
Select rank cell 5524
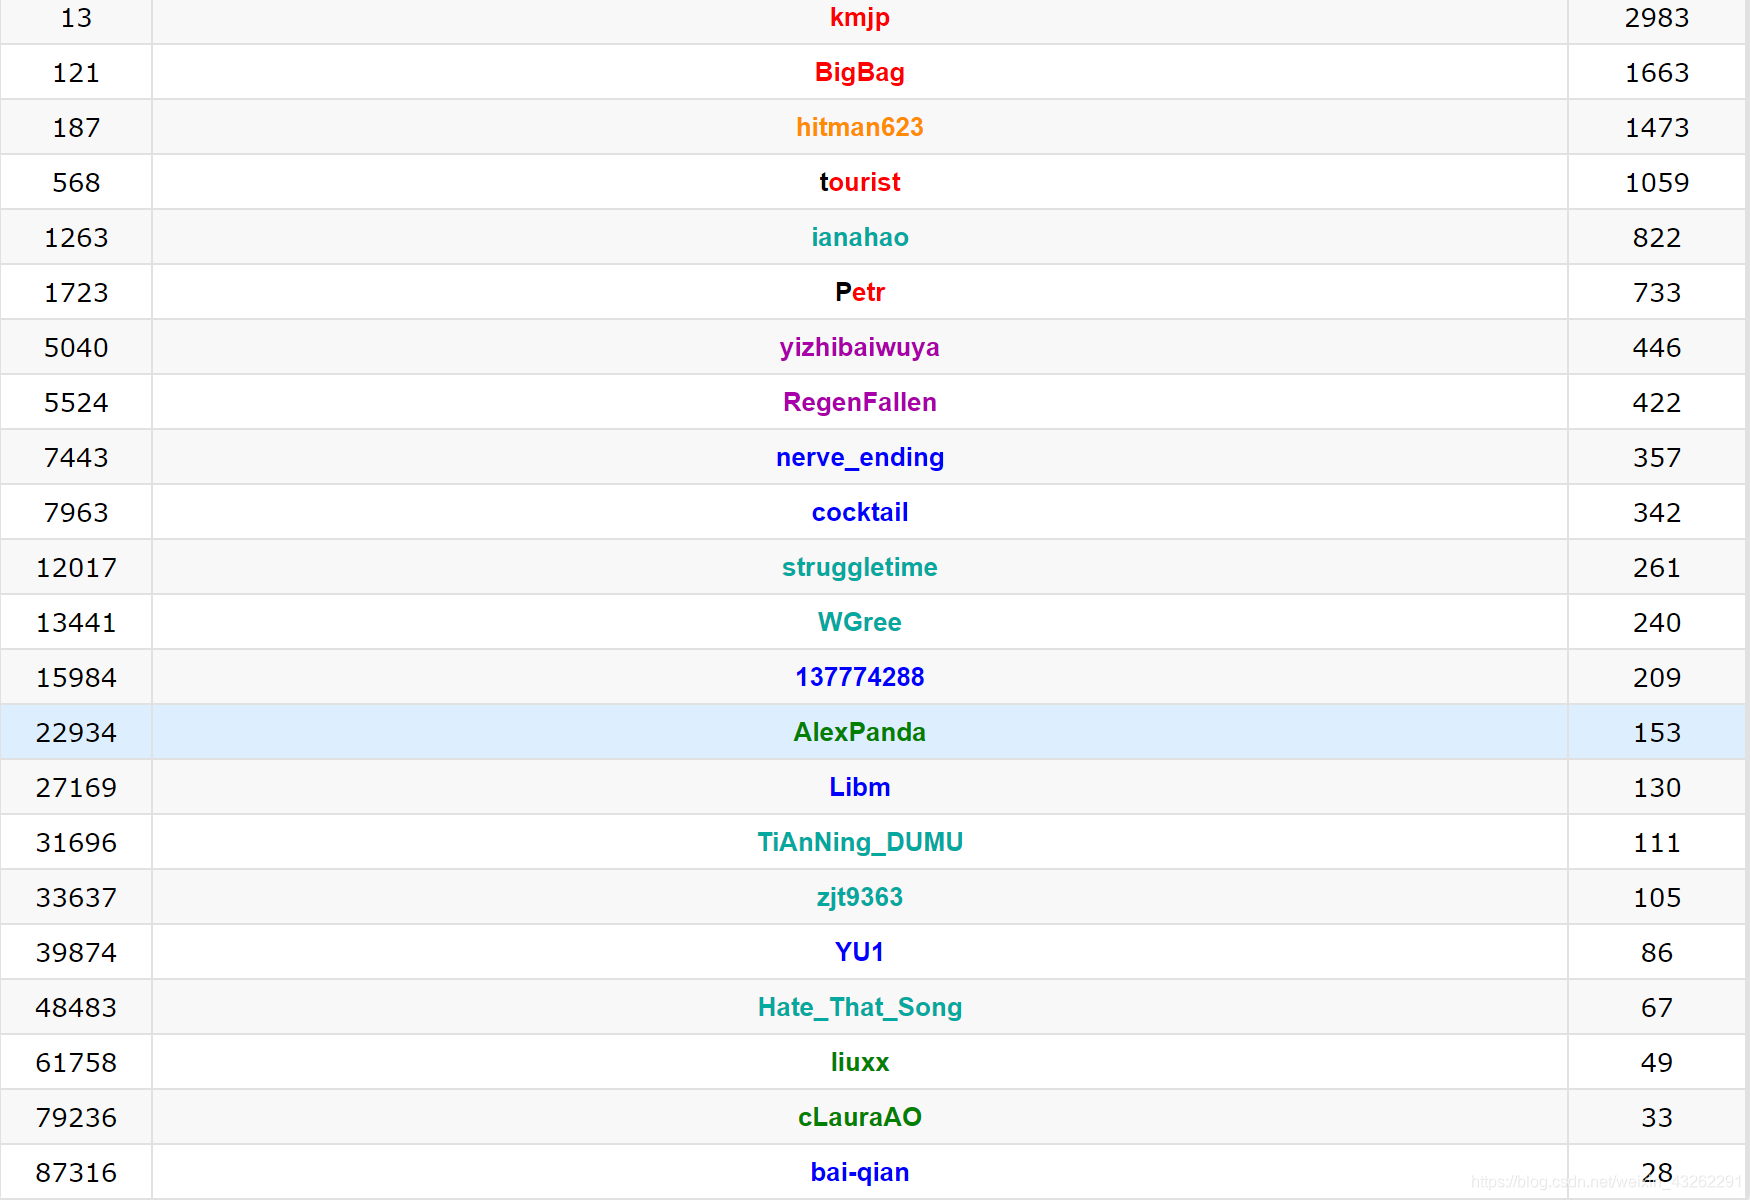[76, 402]
